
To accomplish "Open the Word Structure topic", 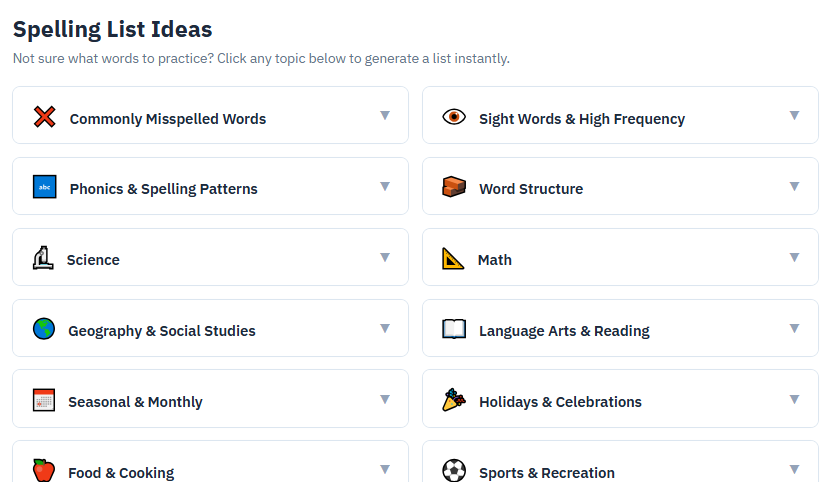I will coord(531,189).
